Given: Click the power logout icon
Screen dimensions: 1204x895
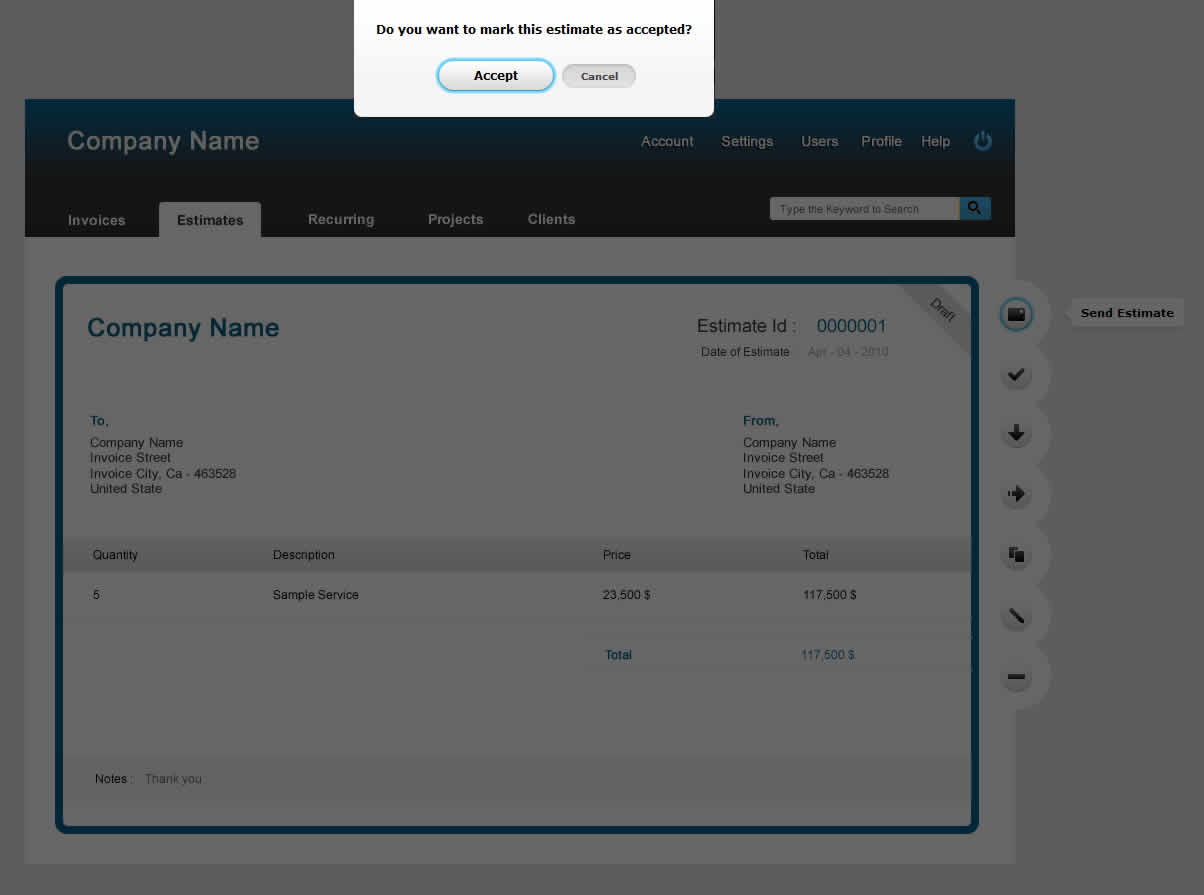Looking at the screenshot, I should pos(983,141).
